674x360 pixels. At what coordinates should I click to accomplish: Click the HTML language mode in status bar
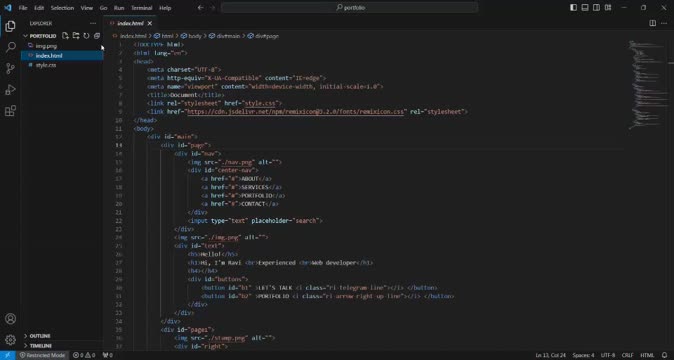pyautogui.click(x=647, y=355)
